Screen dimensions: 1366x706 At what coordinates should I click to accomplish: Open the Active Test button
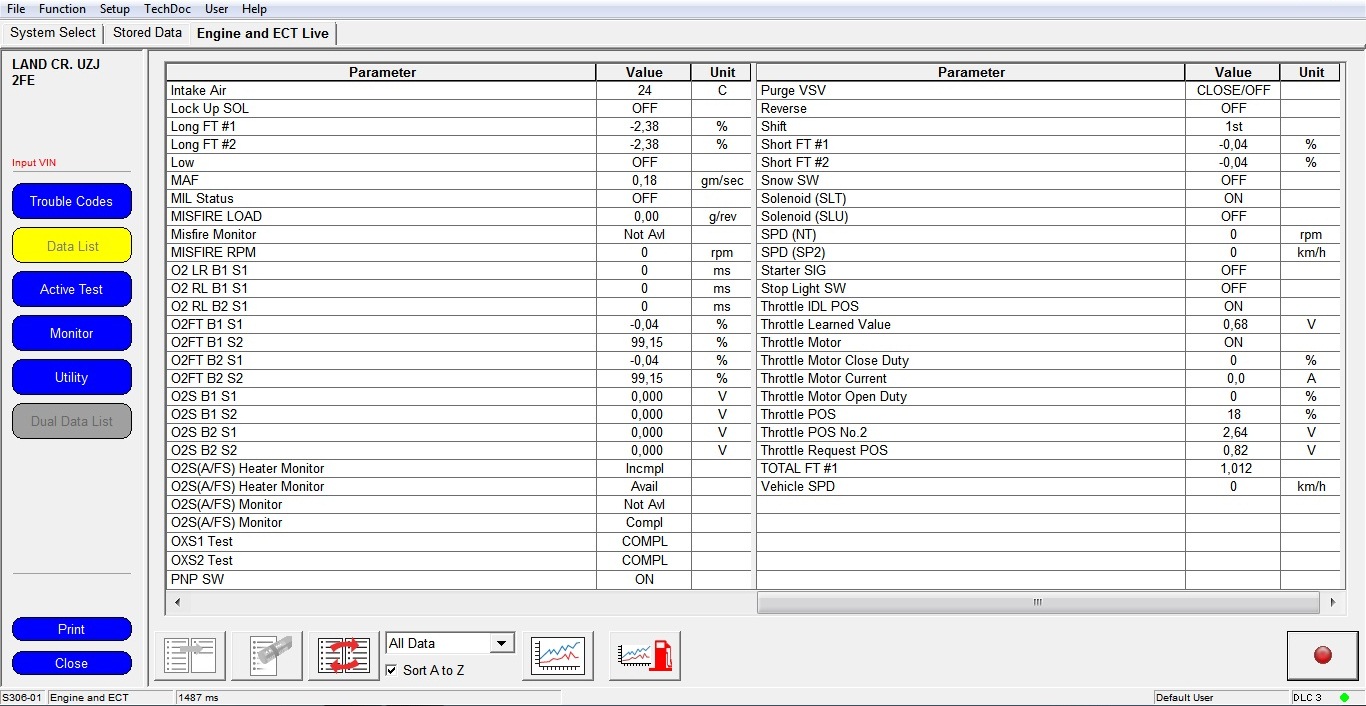tap(71, 289)
